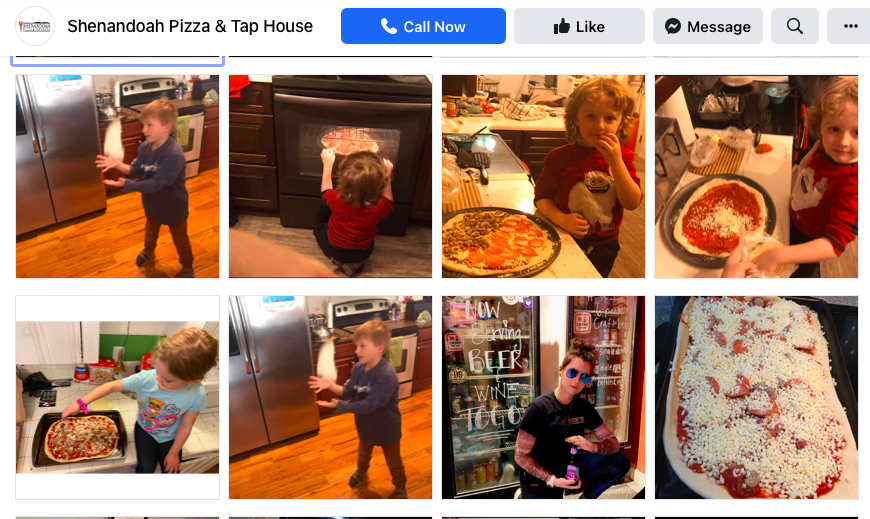Open the search magnifier icon
870x519 pixels.
pyautogui.click(x=795, y=26)
